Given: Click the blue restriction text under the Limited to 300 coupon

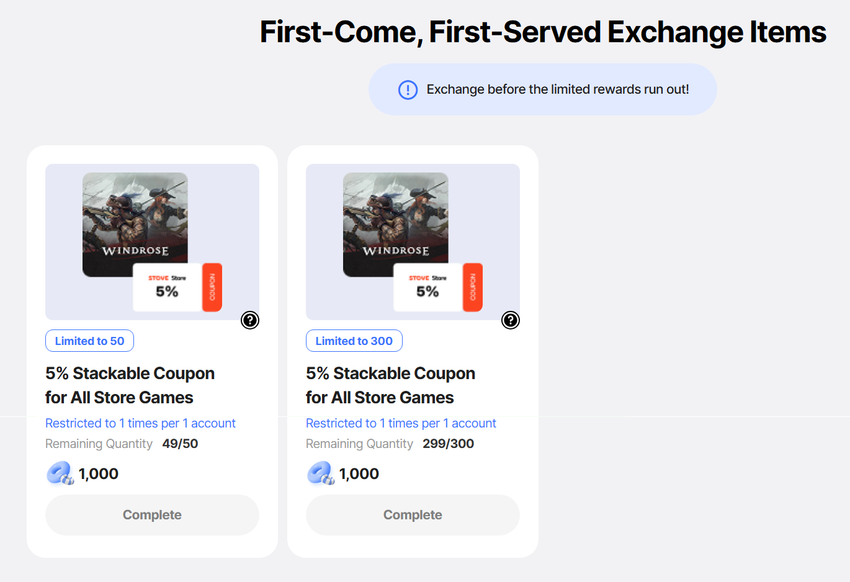Looking at the screenshot, I should 401,423.
